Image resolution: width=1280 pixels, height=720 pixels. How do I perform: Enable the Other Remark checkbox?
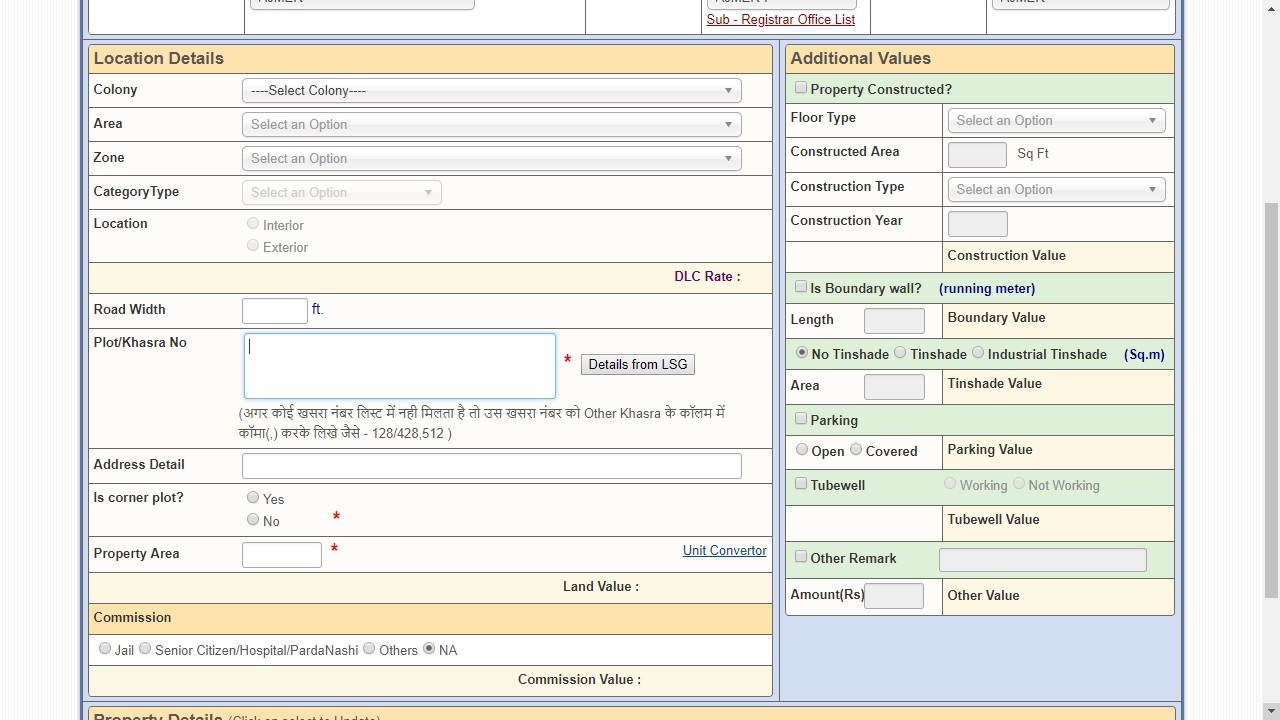801,557
